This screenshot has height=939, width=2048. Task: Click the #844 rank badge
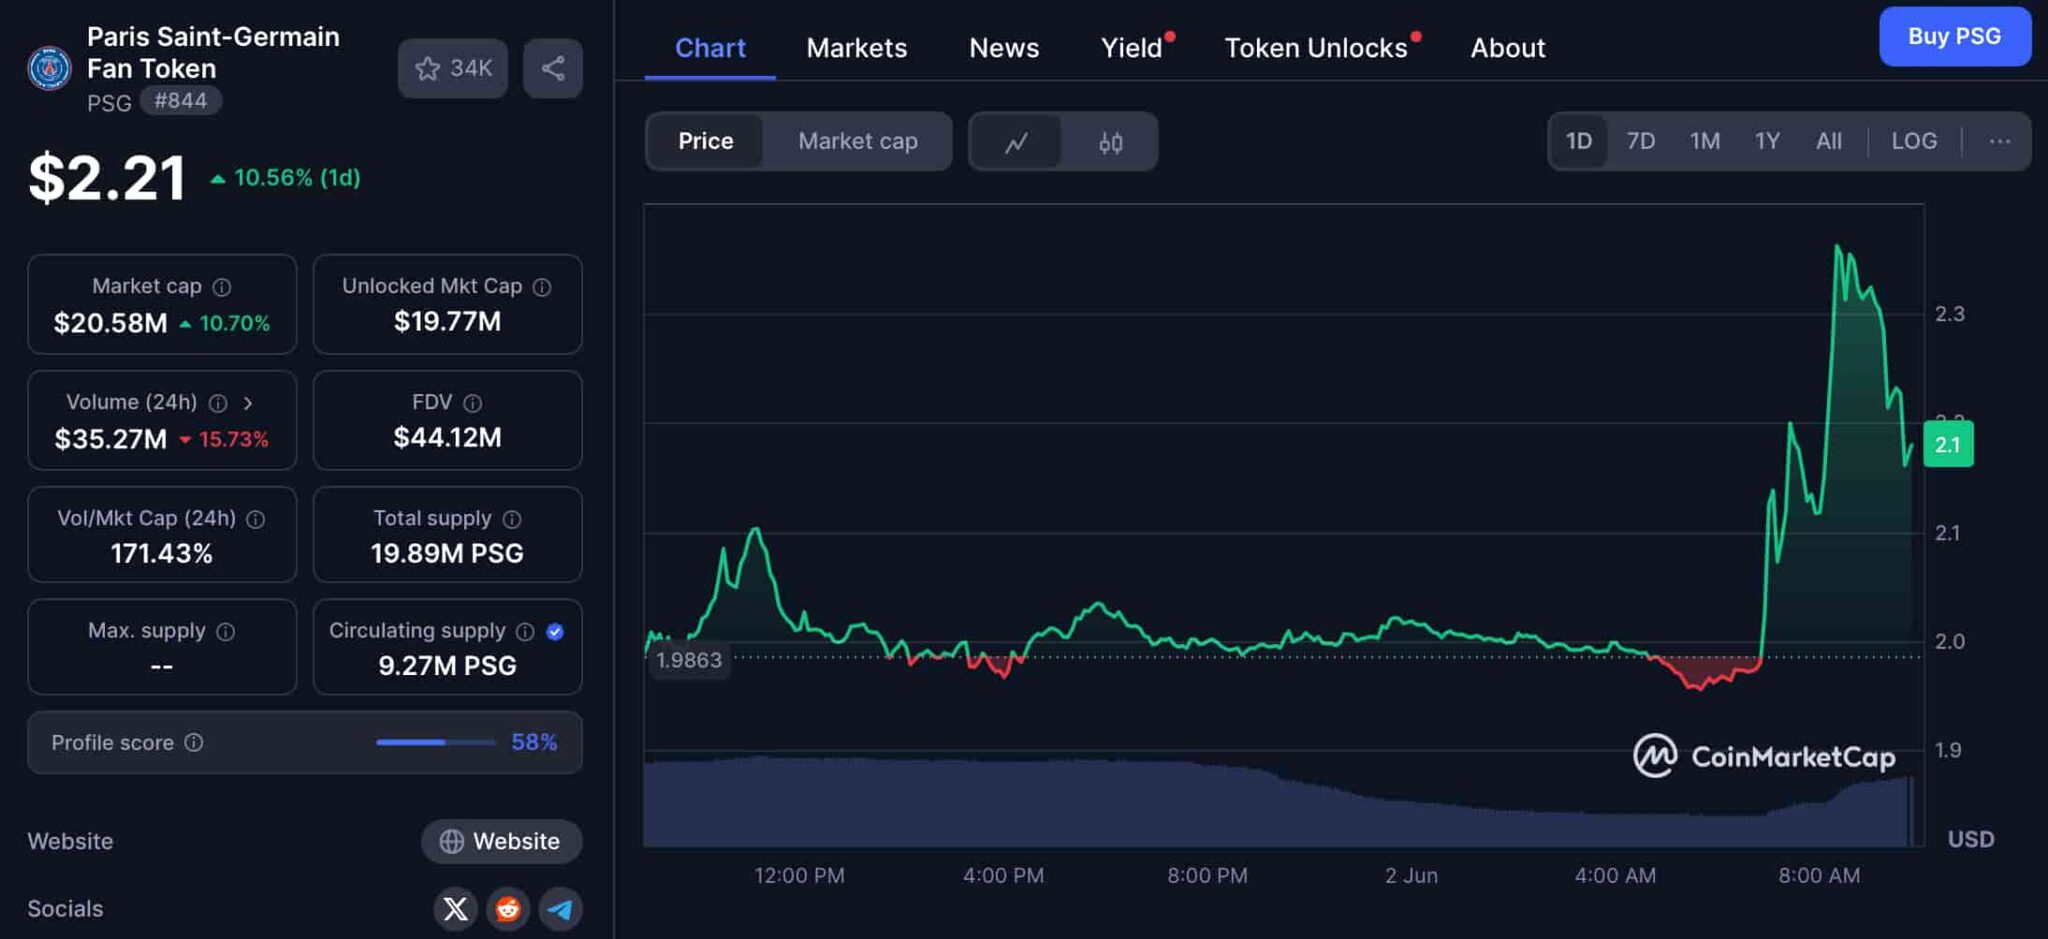pos(181,101)
